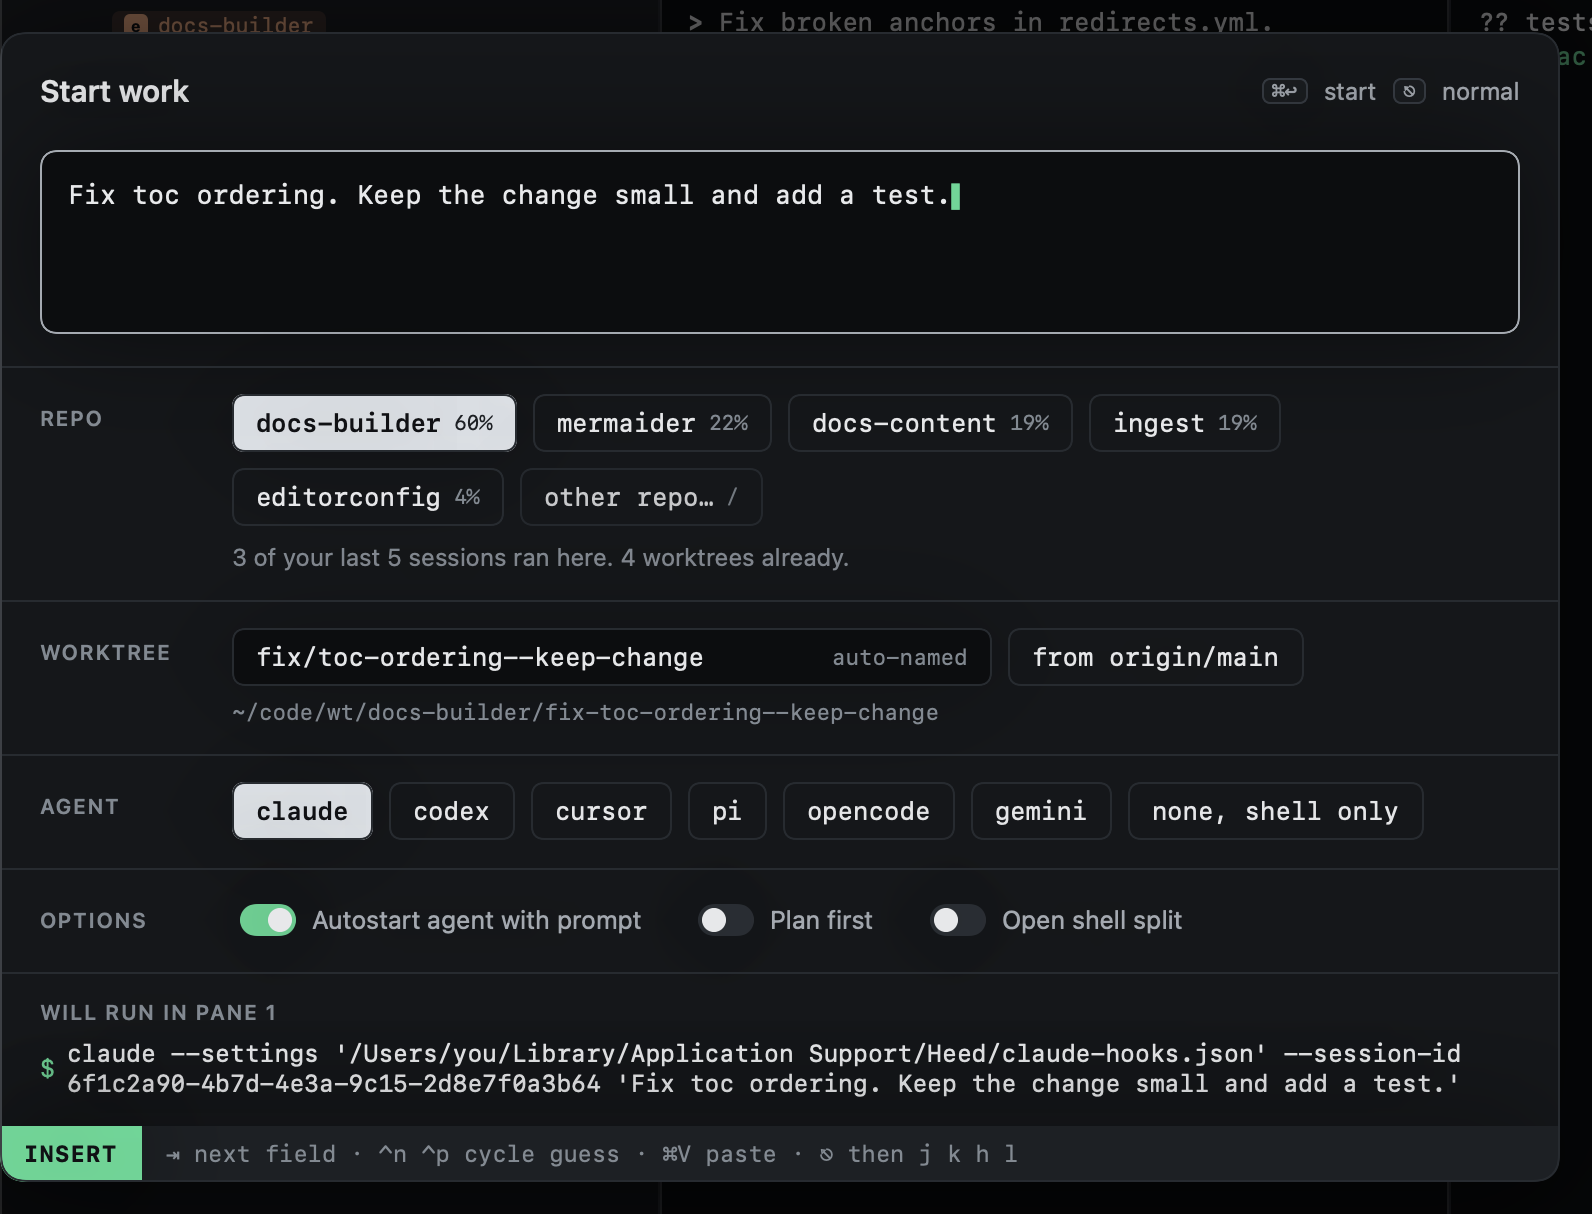This screenshot has height=1214, width=1592.
Task: Click the command-return start shortcut icon
Action: point(1284,92)
